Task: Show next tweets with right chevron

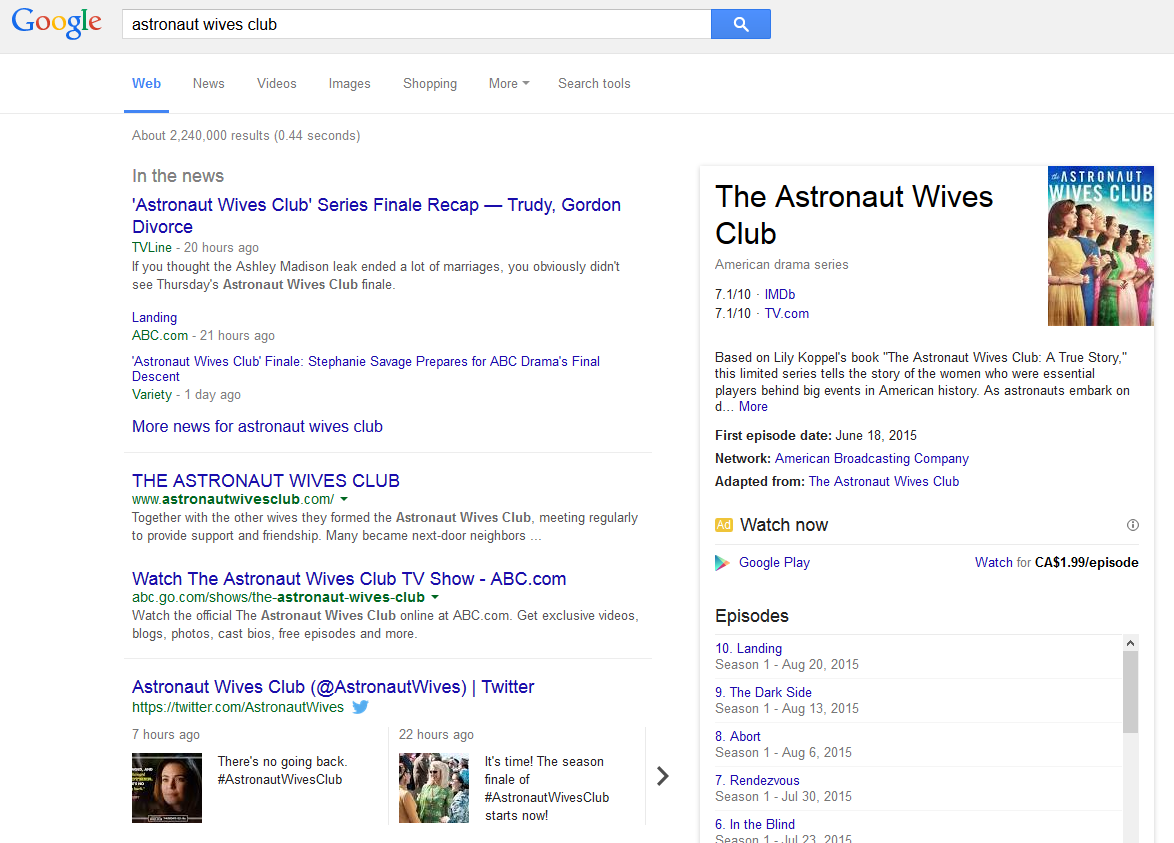Action: (662, 776)
